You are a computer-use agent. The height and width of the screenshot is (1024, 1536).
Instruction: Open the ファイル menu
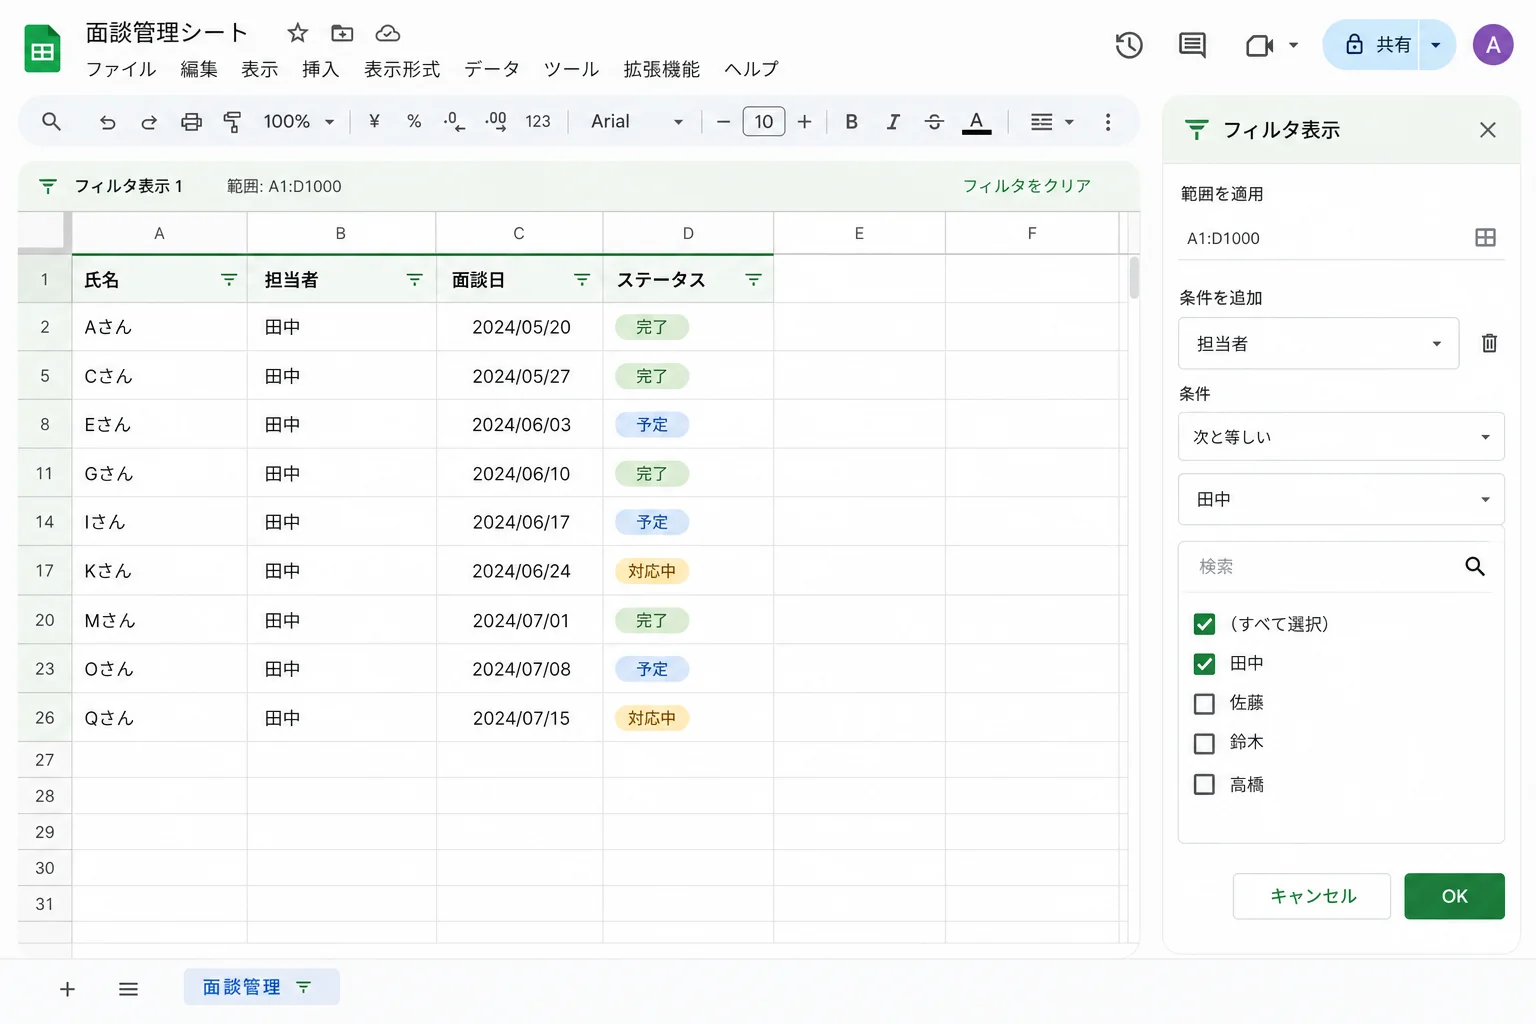point(121,69)
